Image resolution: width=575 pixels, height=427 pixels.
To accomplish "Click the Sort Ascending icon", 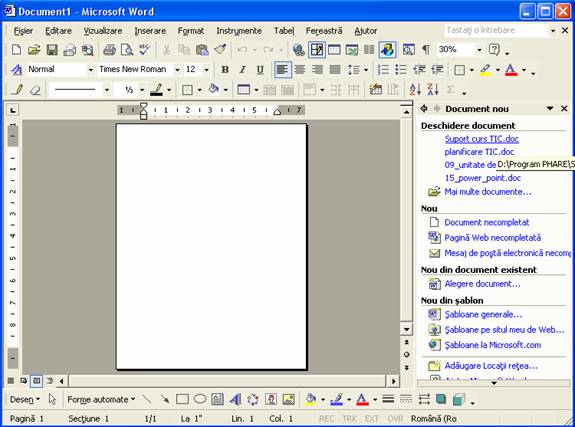I will click(415, 90).
